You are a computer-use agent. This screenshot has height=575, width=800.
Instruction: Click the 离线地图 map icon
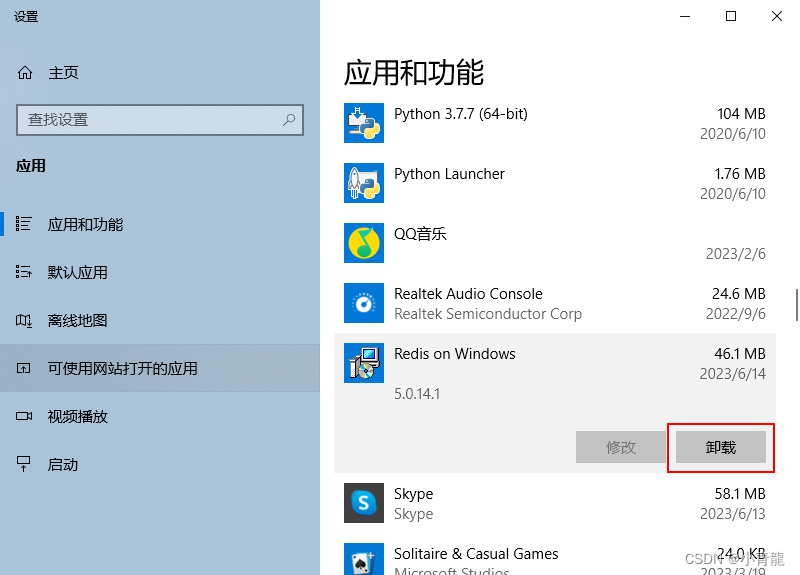pos(23,320)
